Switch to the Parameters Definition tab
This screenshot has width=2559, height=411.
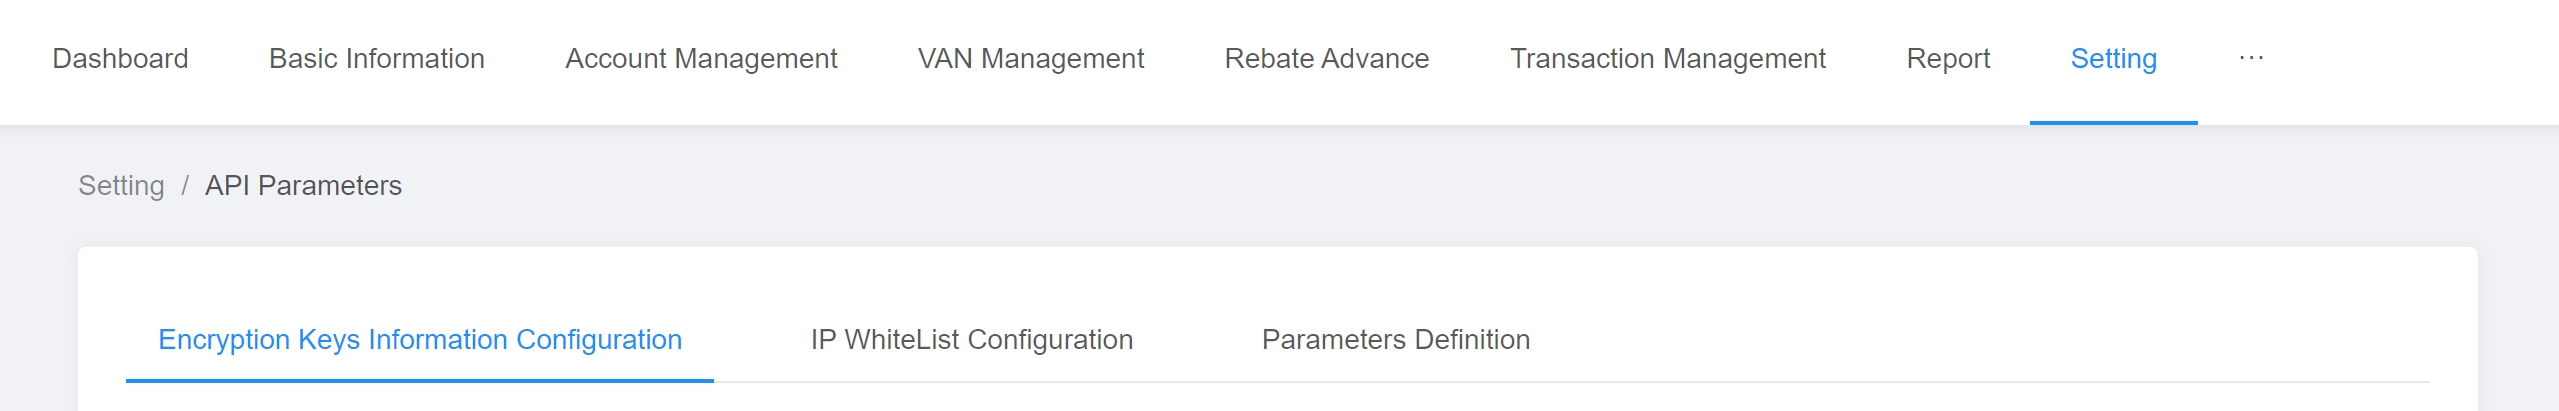(x=1395, y=340)
